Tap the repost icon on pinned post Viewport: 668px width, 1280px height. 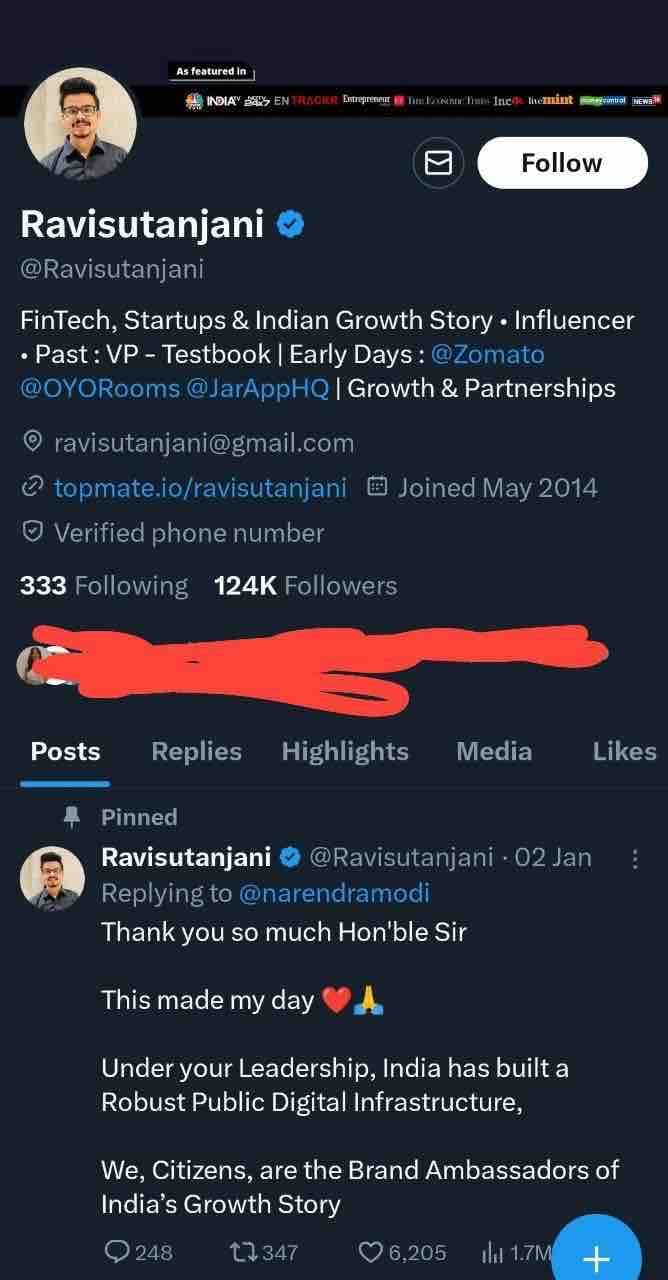243,1252
